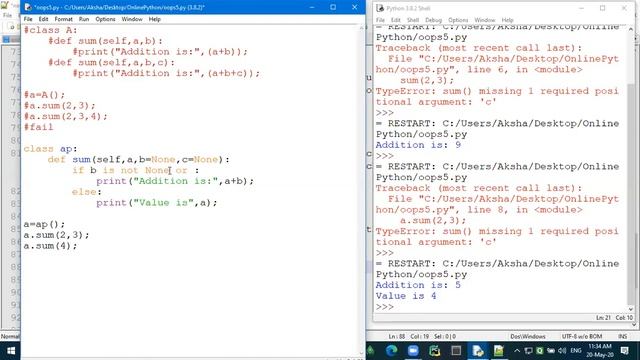Screen dimensions: 640x360
Task: Click 'Value is 4' output in shell
Action: [x=406, y=296]
